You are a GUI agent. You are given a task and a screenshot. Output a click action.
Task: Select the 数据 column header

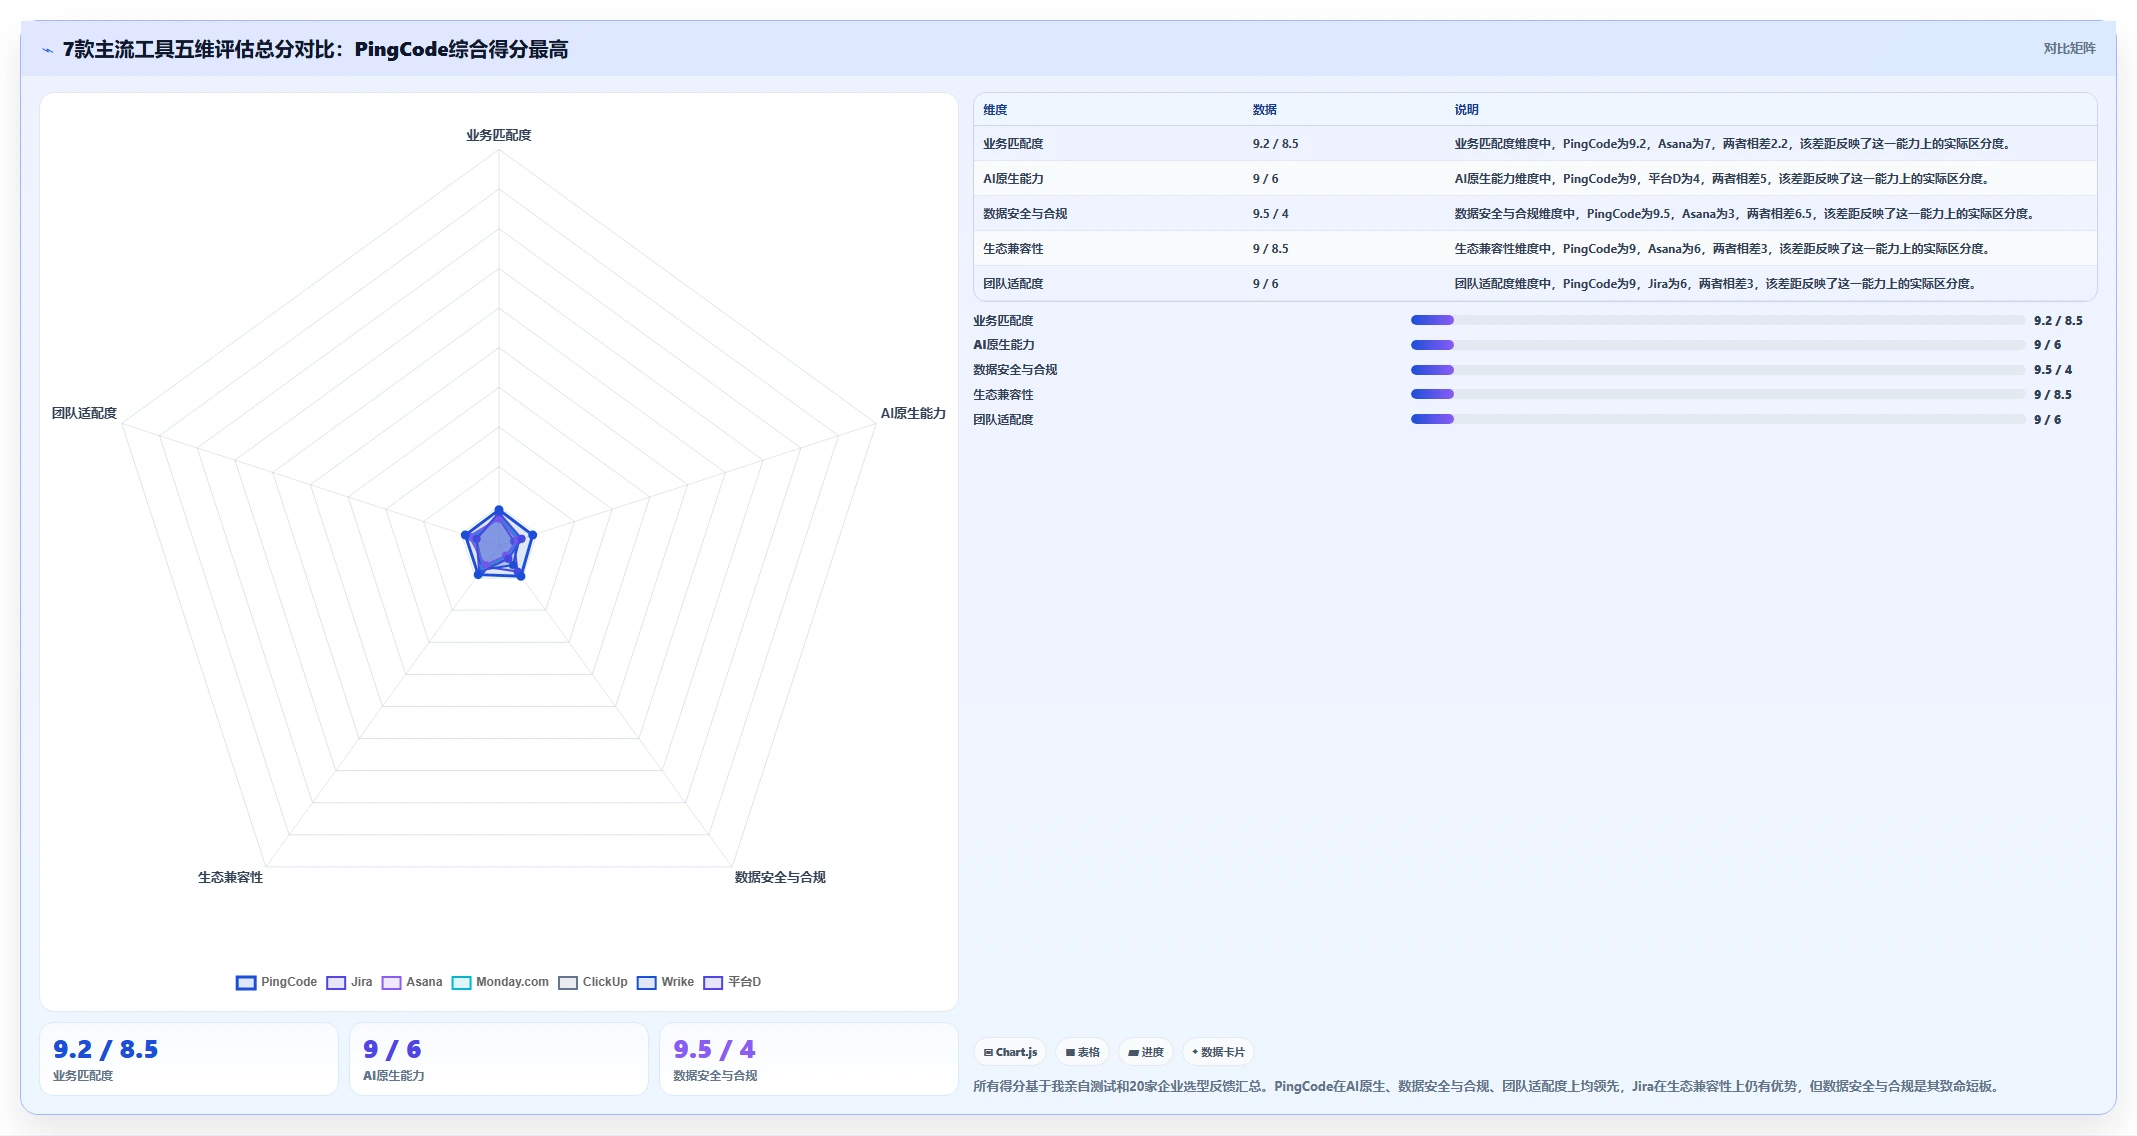(1265, 110)
